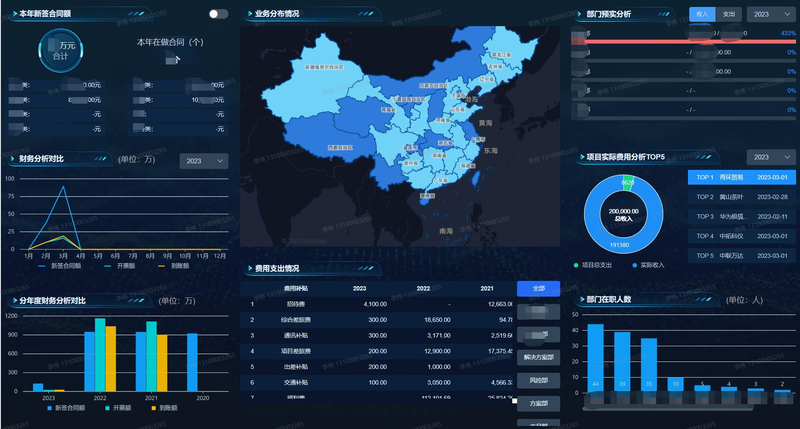Viewport: 800px width, 429px height.
Task: Click the 本年在做合同（个）label
Action: tap(170, 42)
